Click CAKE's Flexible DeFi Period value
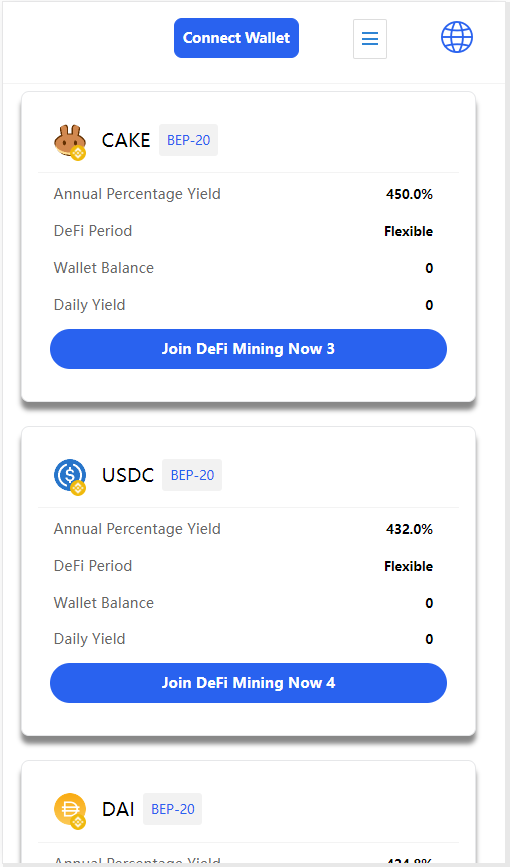This screenshot has height=867, width=510. coord(408,231)
